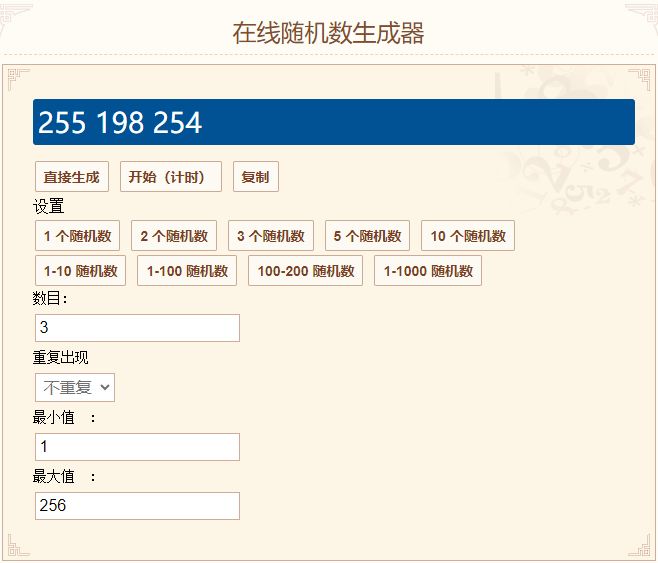Screen dimensions: 658x563
Task: Focus the 数目 count input field
Action: [138, 328]
